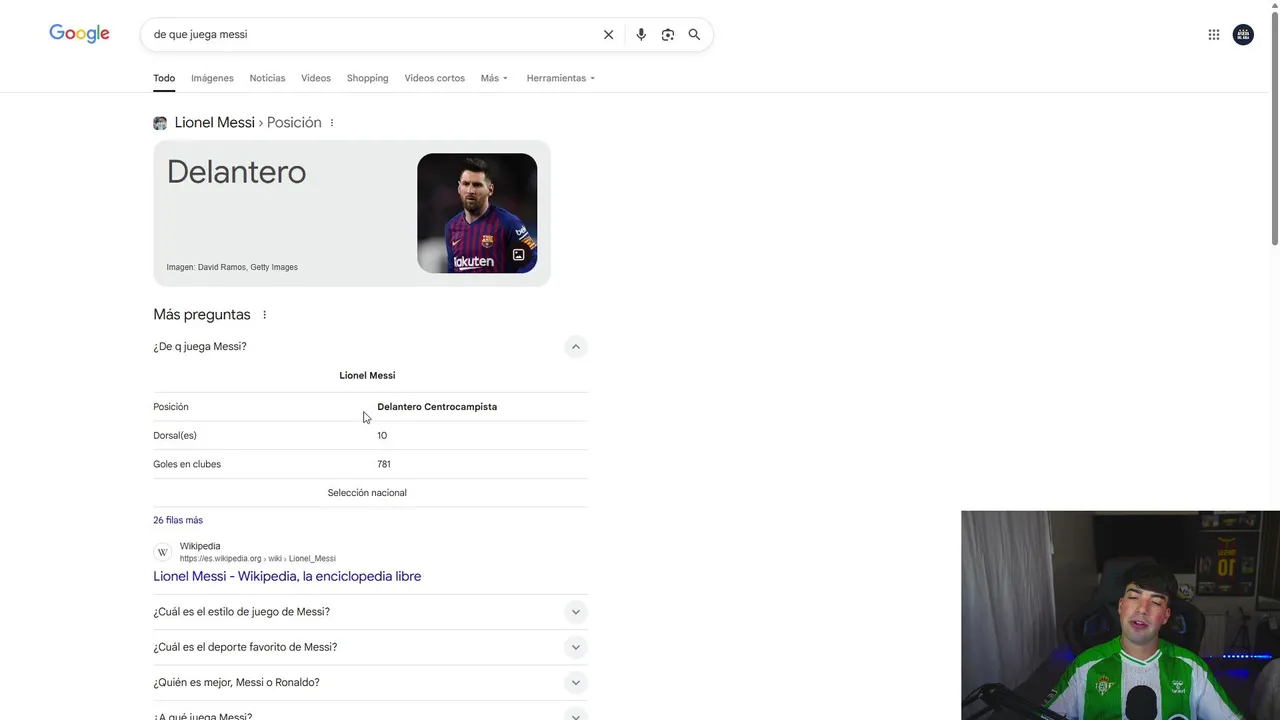Screen dimensions: 1280x720
Task: Switch to the Imágenes tab
Action: 212,78
